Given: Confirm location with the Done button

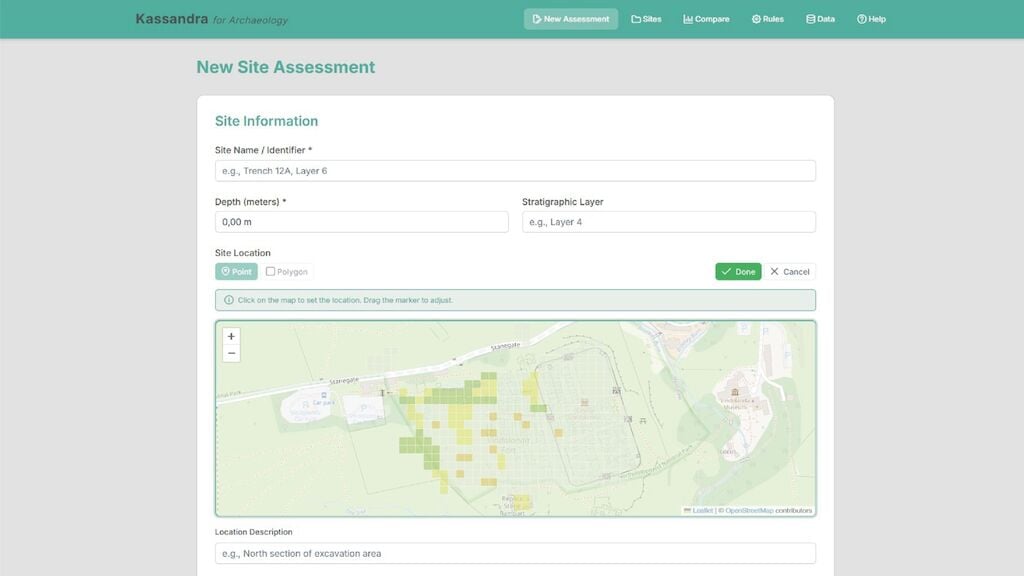Looking at the screenshot, I should pyautogui.click(x=738, y=271).
